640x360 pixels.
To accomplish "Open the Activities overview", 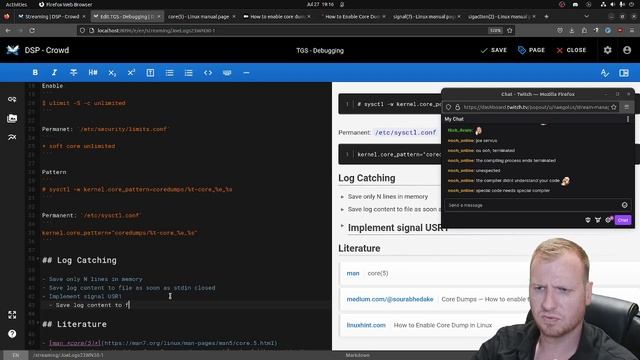I will click(16, 4).
